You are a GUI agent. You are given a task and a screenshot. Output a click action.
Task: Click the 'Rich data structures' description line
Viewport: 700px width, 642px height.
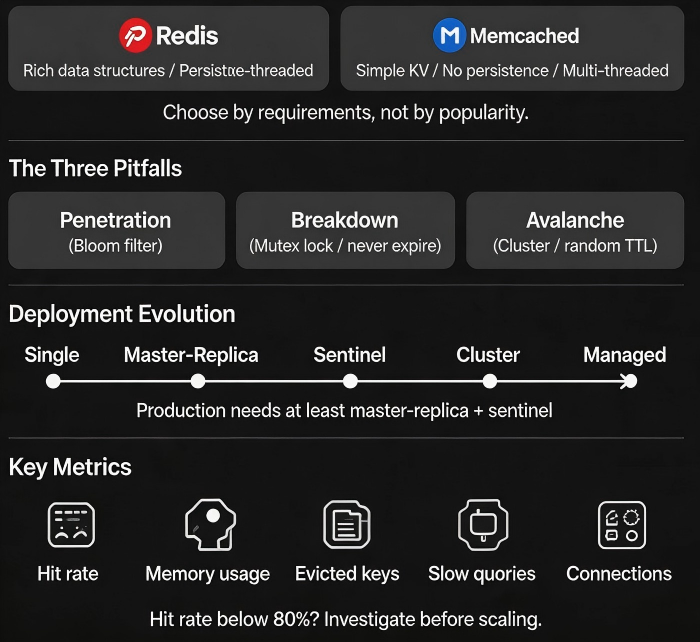click(x=168, y=71)
